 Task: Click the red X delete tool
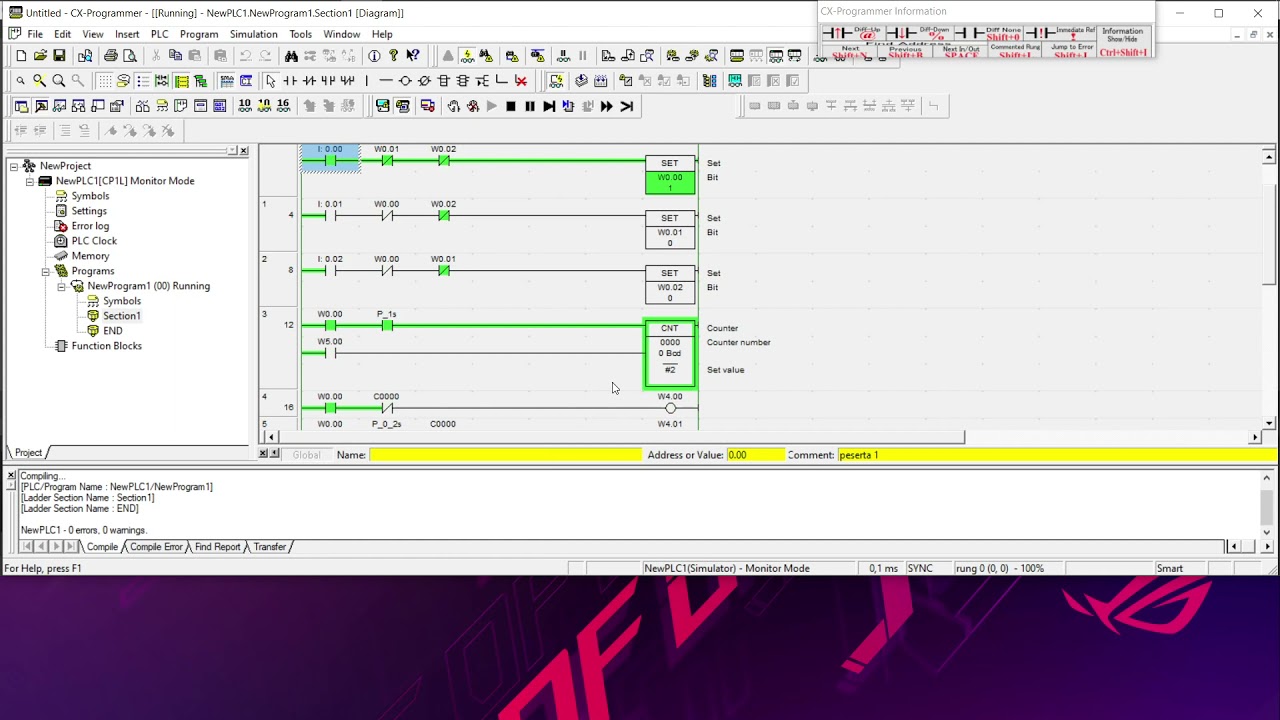click(521, 81)
